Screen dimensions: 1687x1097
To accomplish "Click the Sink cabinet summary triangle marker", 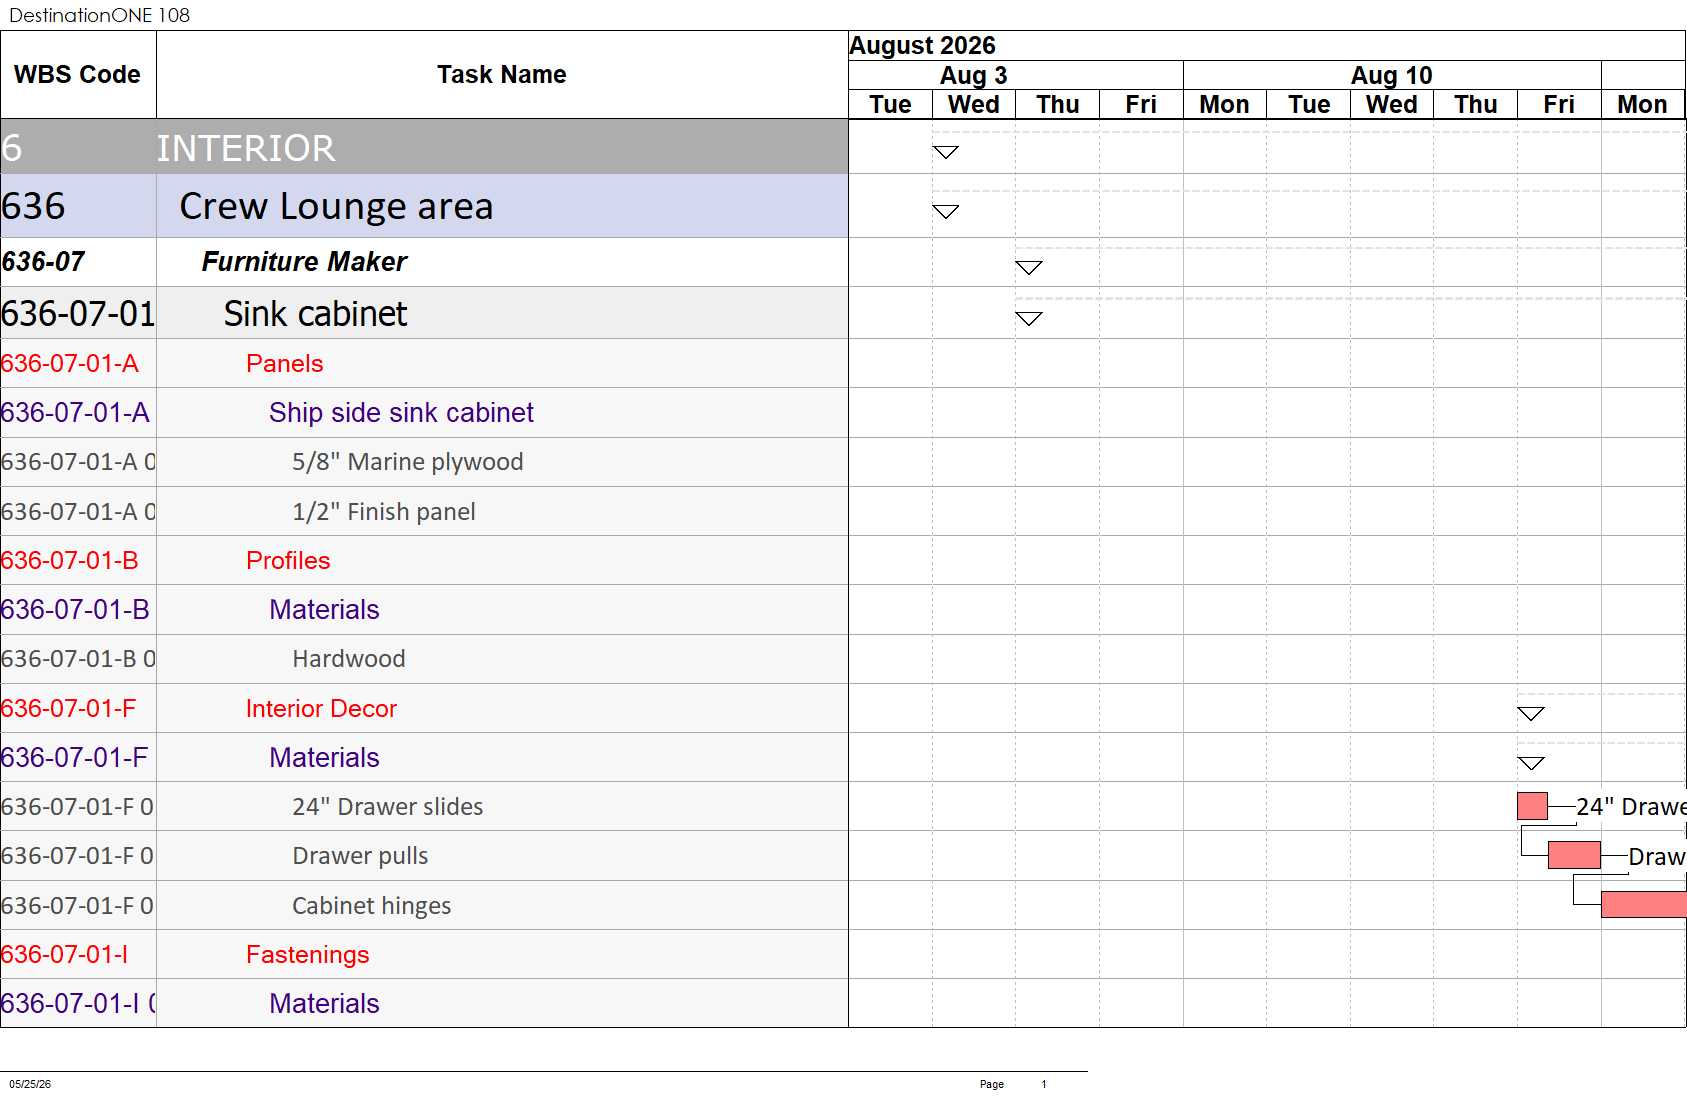I will coord(1029,318).
